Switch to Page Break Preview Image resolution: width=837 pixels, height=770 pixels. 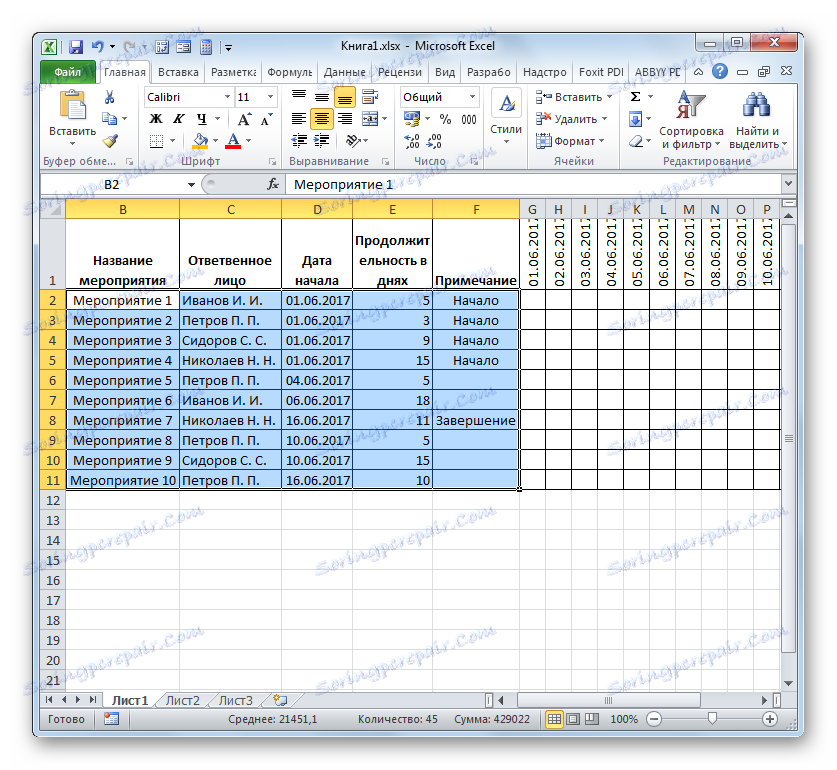point(591,719)
